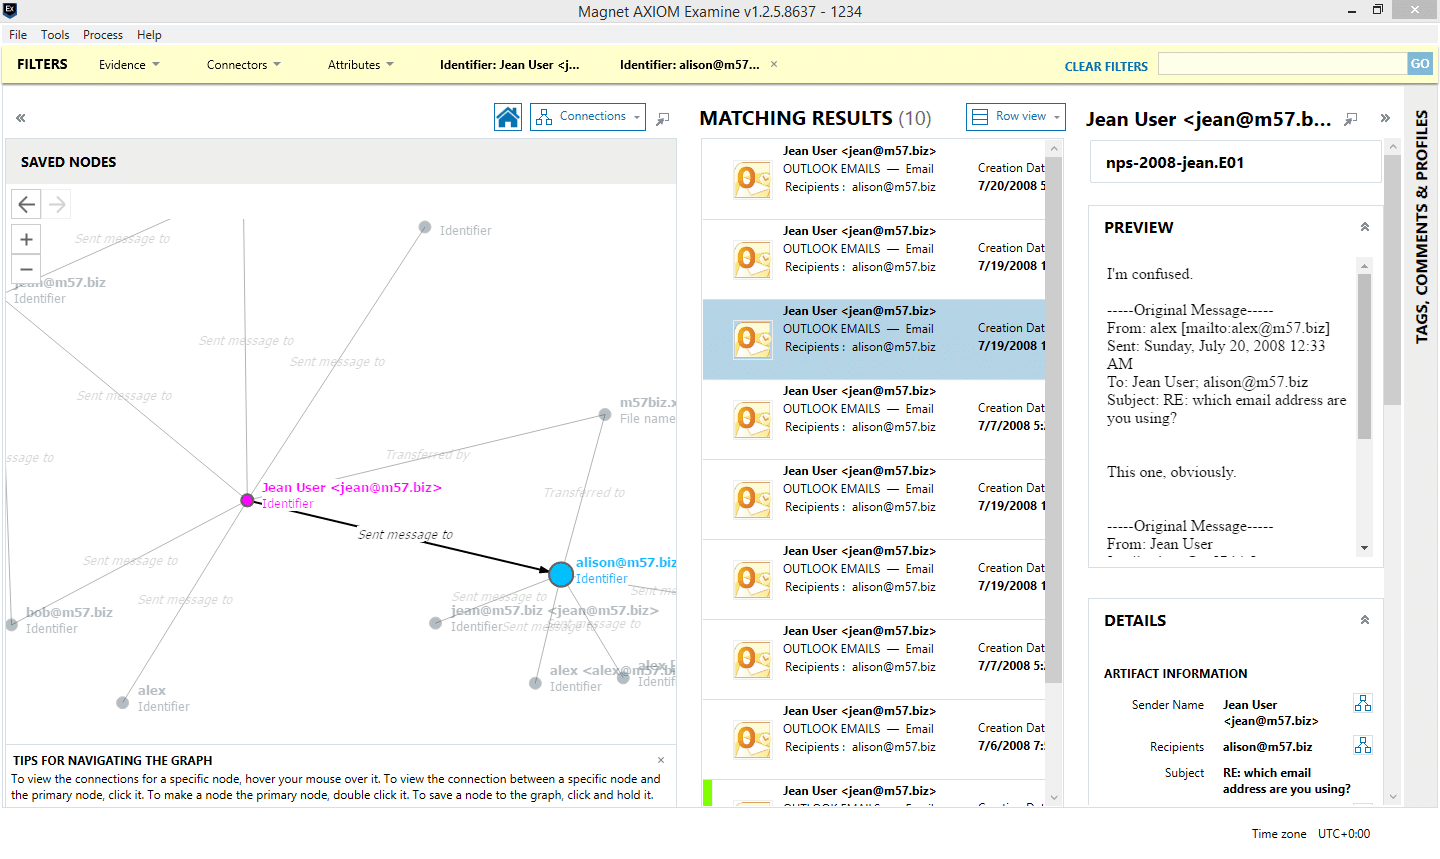Screen dimensions: 1440x859
Task: Select the highlighted email result row
Action: click(874, 339)
